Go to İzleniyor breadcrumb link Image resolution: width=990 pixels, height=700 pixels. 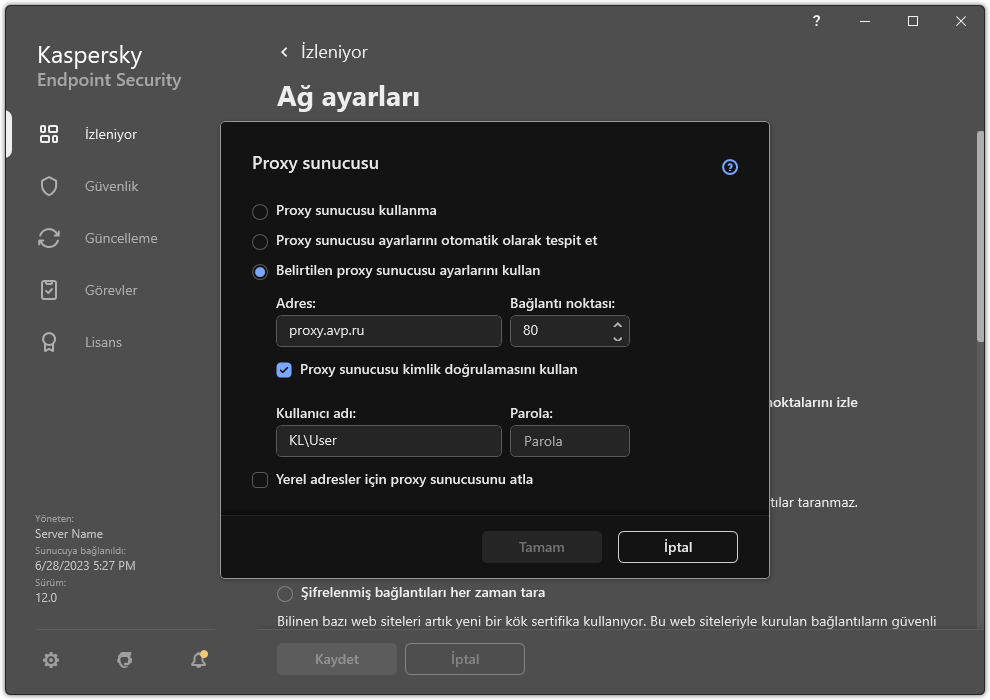[x=332, y=52]
